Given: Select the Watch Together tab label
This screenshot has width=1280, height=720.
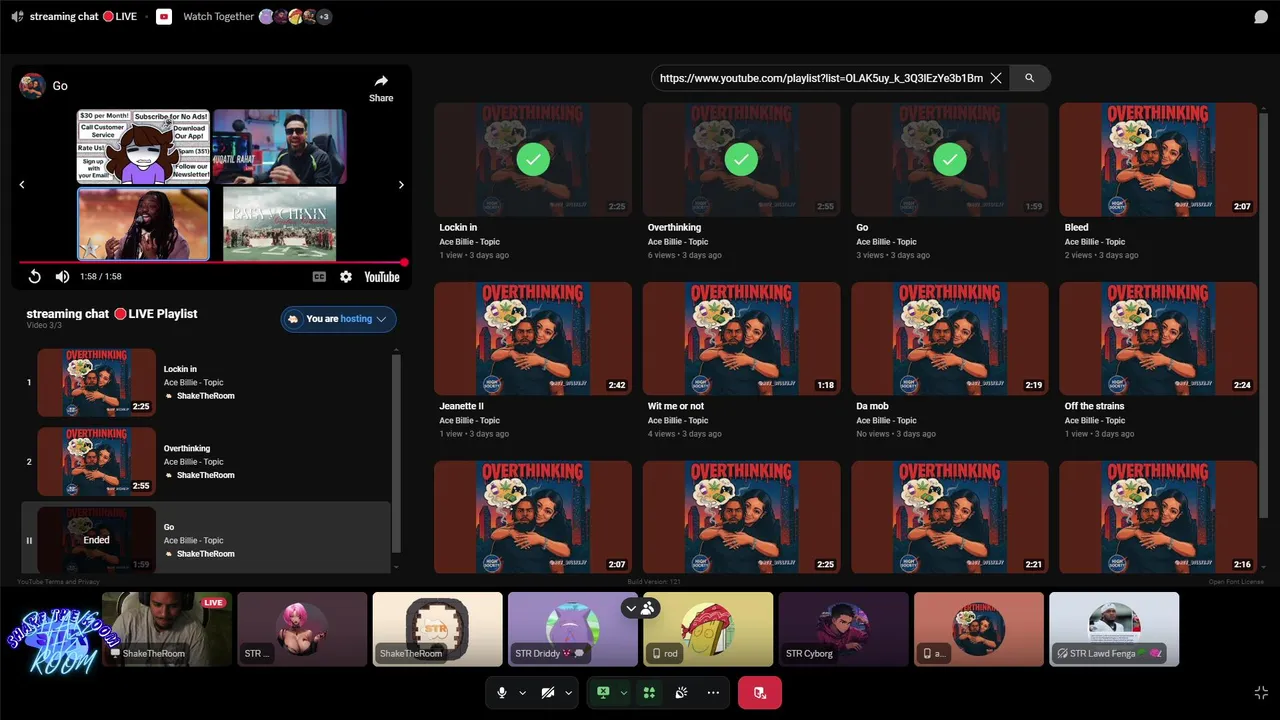Looking at the screenshot, I should click(218, 17).
